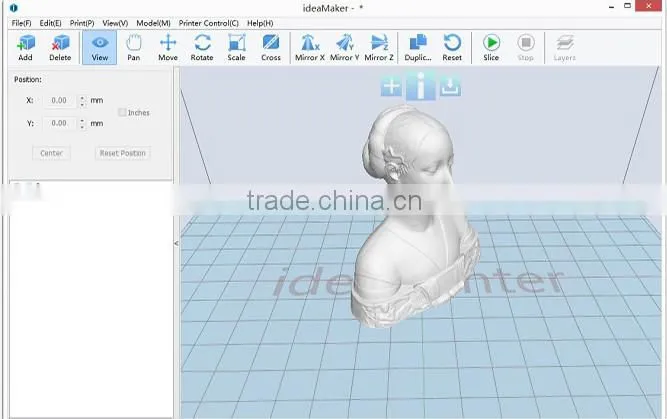Reset the model transformation
The image size is (667, 419).
(452, 47)
